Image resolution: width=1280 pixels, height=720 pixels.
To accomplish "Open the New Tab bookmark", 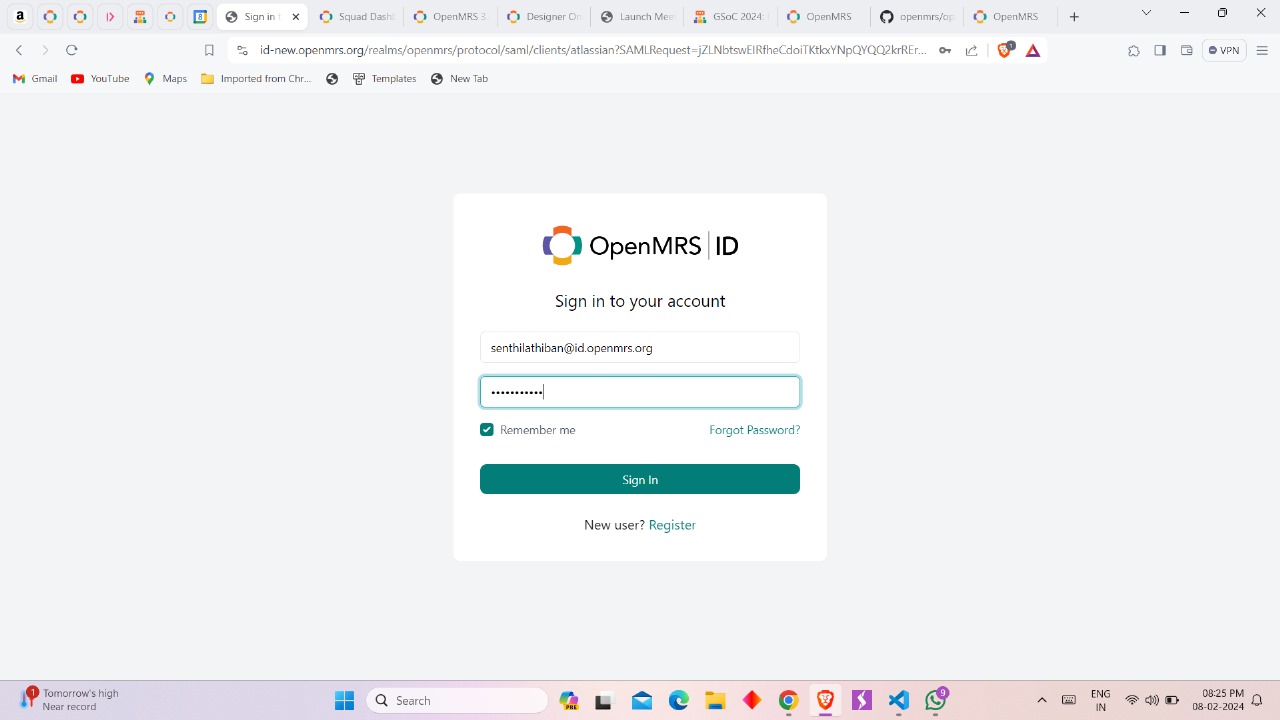I will (x=460, y=79).
